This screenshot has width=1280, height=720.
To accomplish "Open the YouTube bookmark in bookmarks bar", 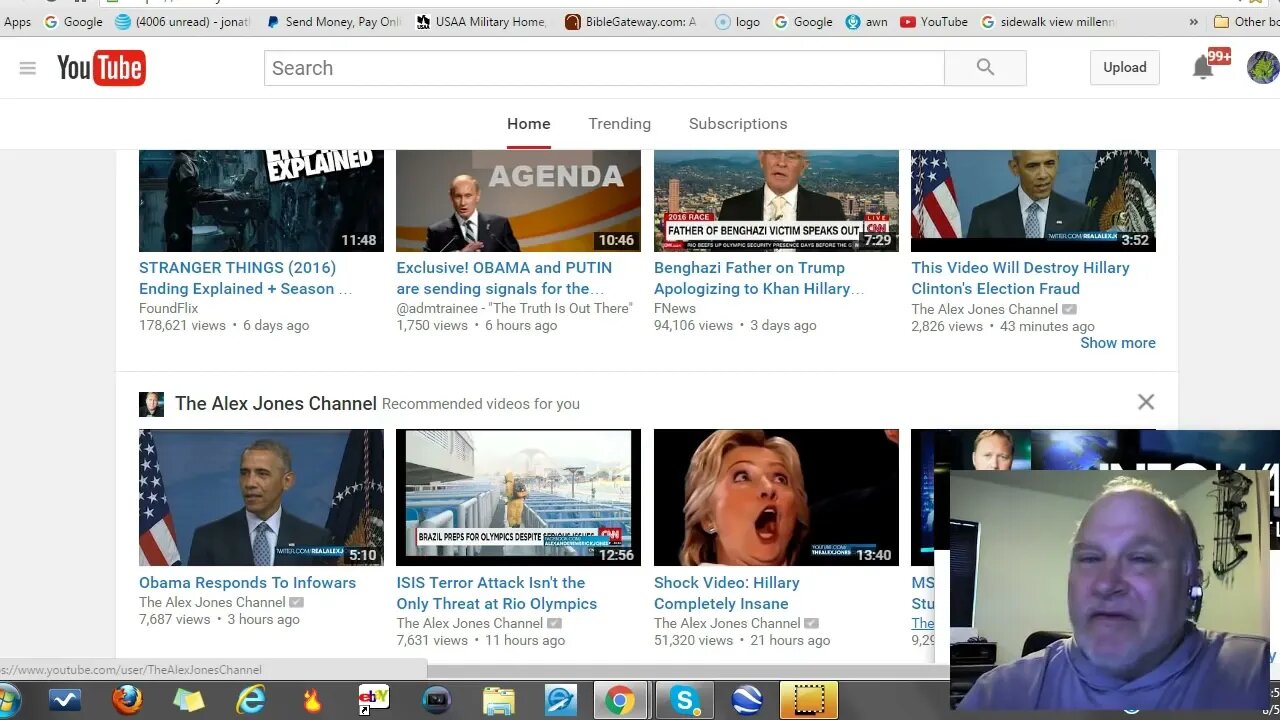I will coord(934,21).
